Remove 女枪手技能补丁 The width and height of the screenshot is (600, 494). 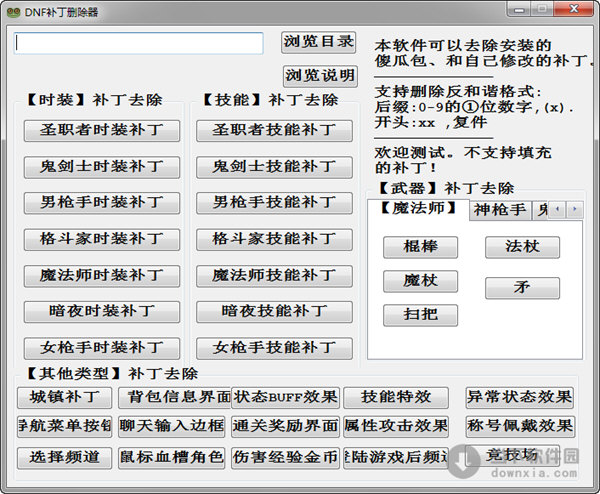(274, 348)
